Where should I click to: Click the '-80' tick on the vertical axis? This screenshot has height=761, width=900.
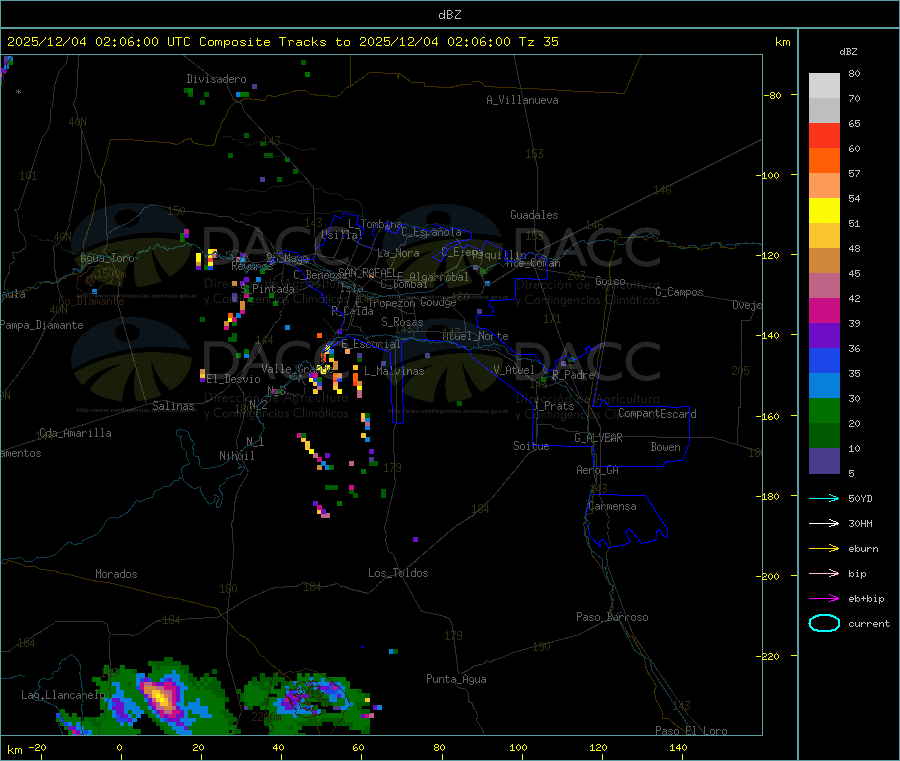[772, 95]
